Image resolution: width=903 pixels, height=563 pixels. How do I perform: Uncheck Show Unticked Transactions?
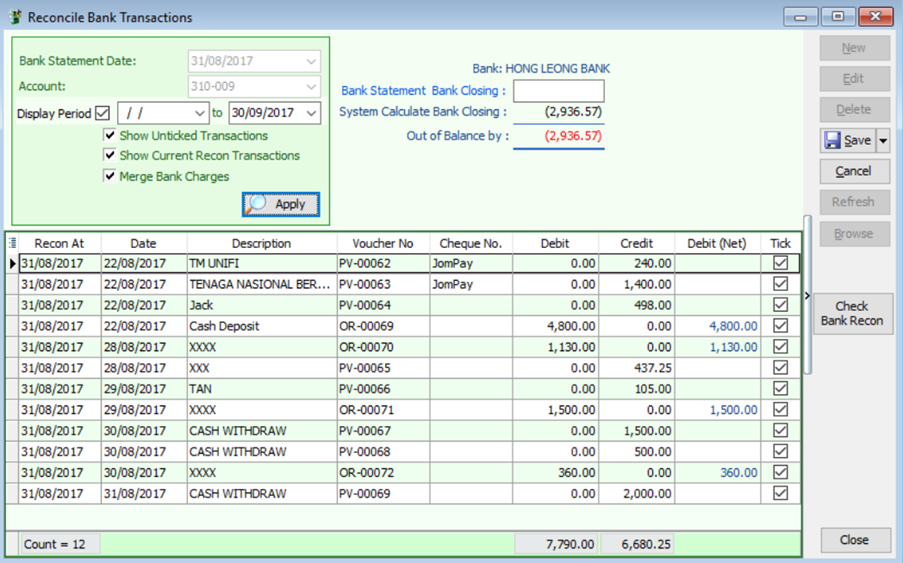tap(110, 136)
